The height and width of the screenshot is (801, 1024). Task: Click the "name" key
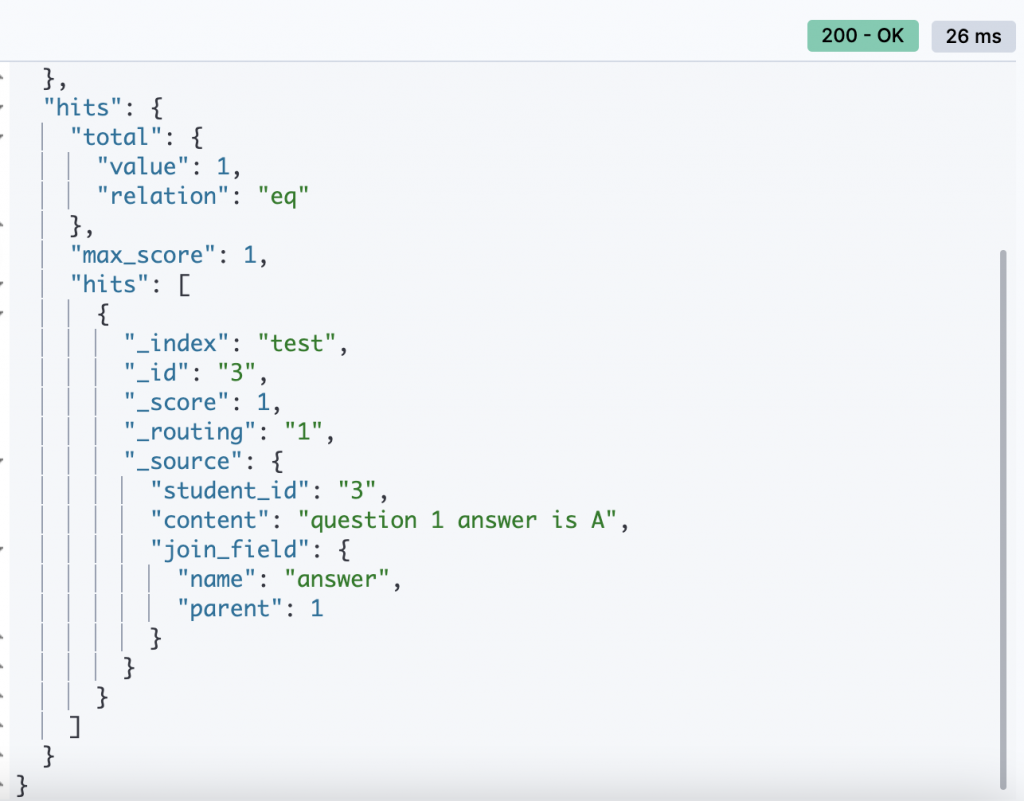click(217, 579)
